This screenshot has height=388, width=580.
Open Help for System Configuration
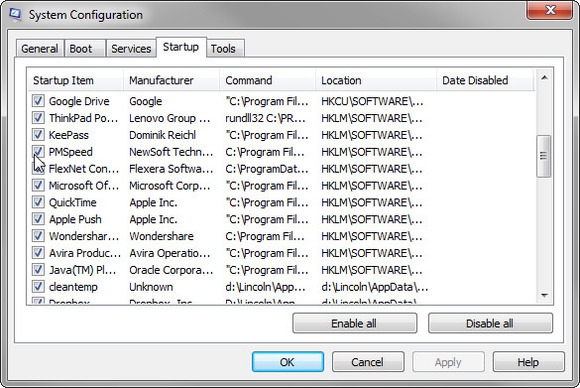[529, 362]
